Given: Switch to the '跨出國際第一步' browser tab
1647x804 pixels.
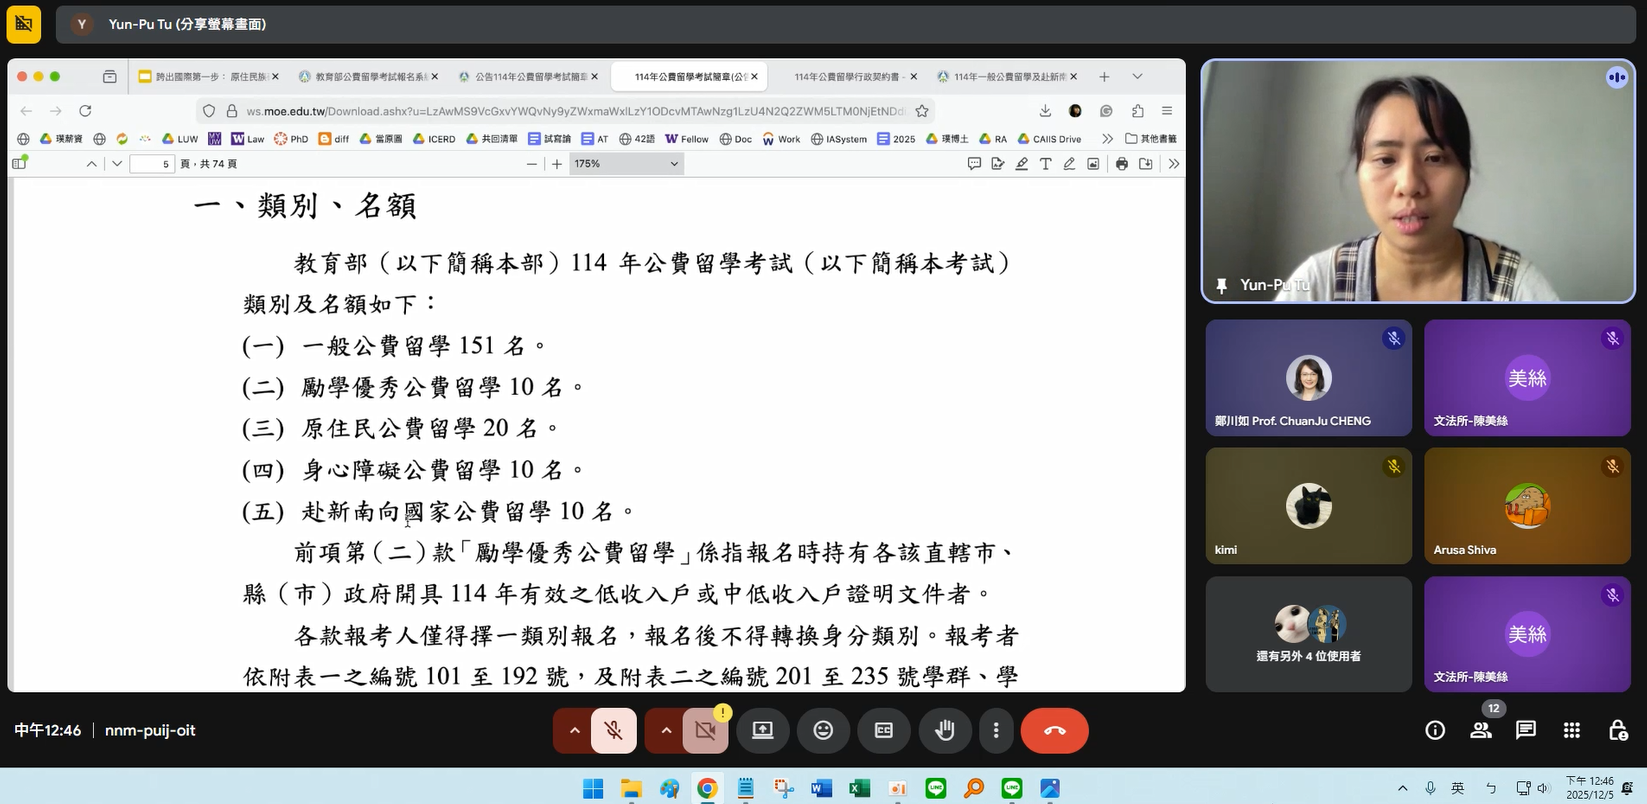Looking at the screenshot, I should (x=210, y=77).
